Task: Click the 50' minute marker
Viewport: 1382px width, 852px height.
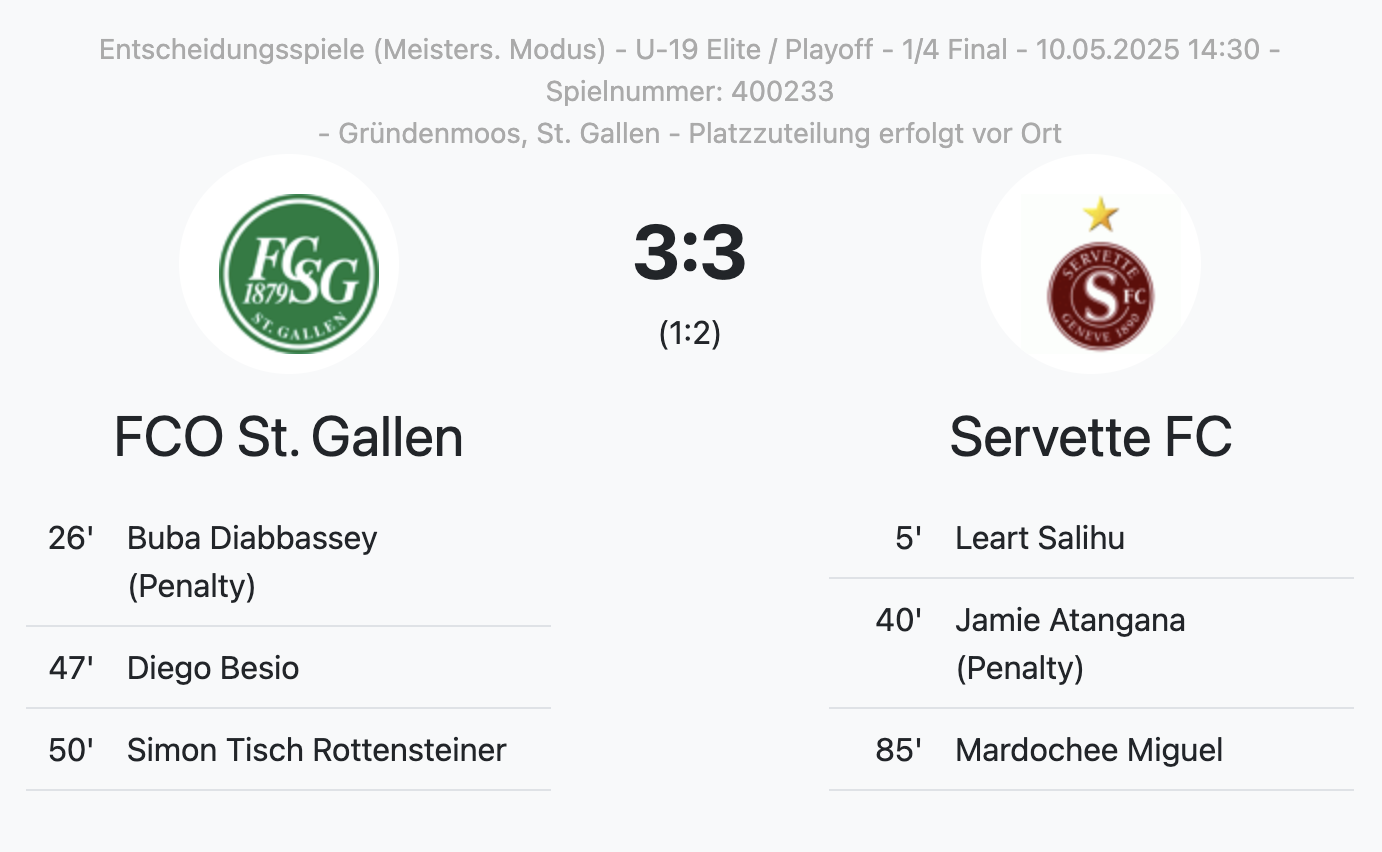Action: coord(71,750)
